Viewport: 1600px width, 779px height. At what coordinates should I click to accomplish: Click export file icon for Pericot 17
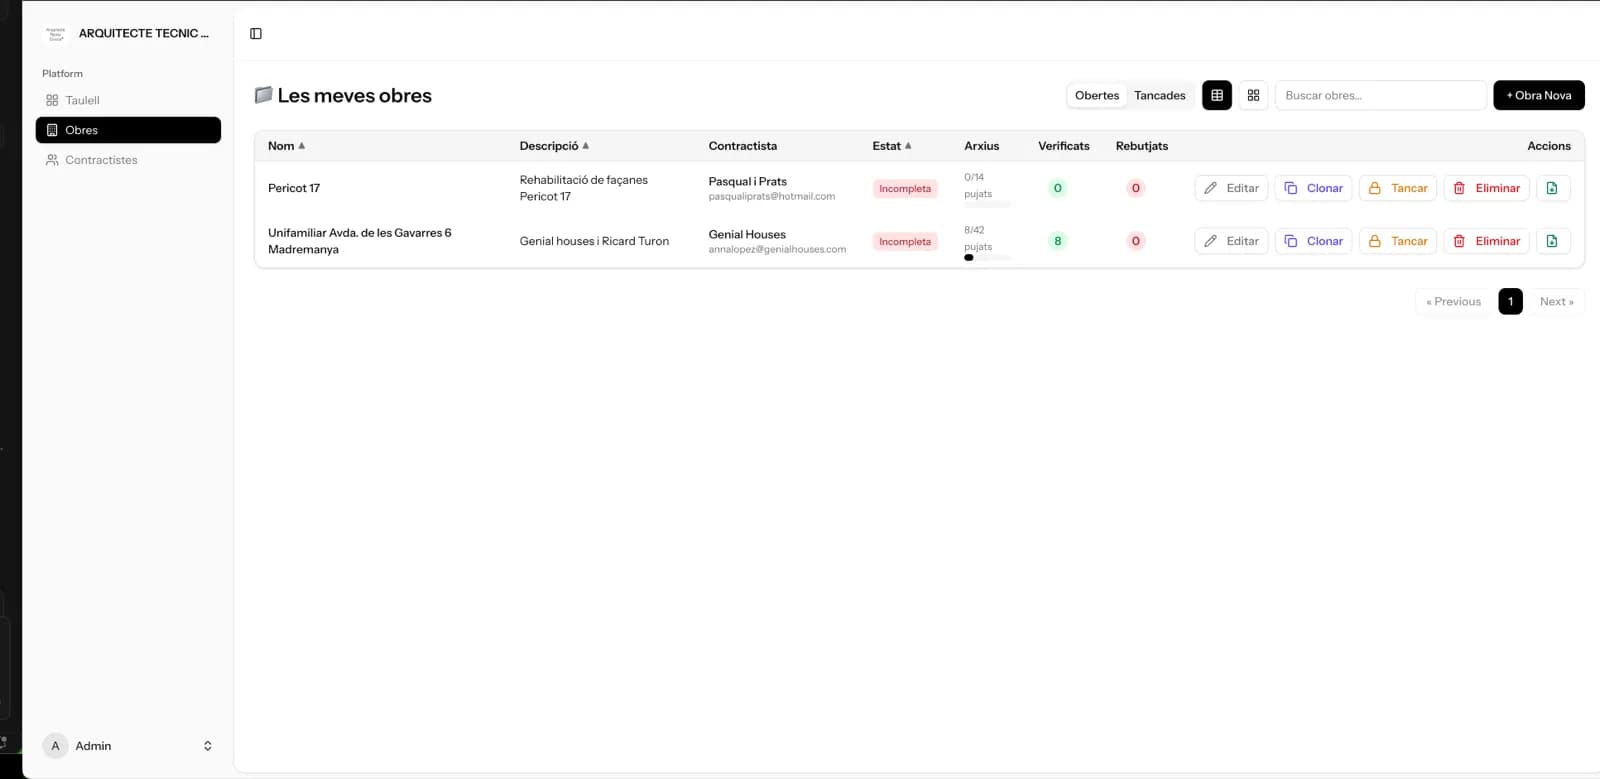click(1552, 188)
